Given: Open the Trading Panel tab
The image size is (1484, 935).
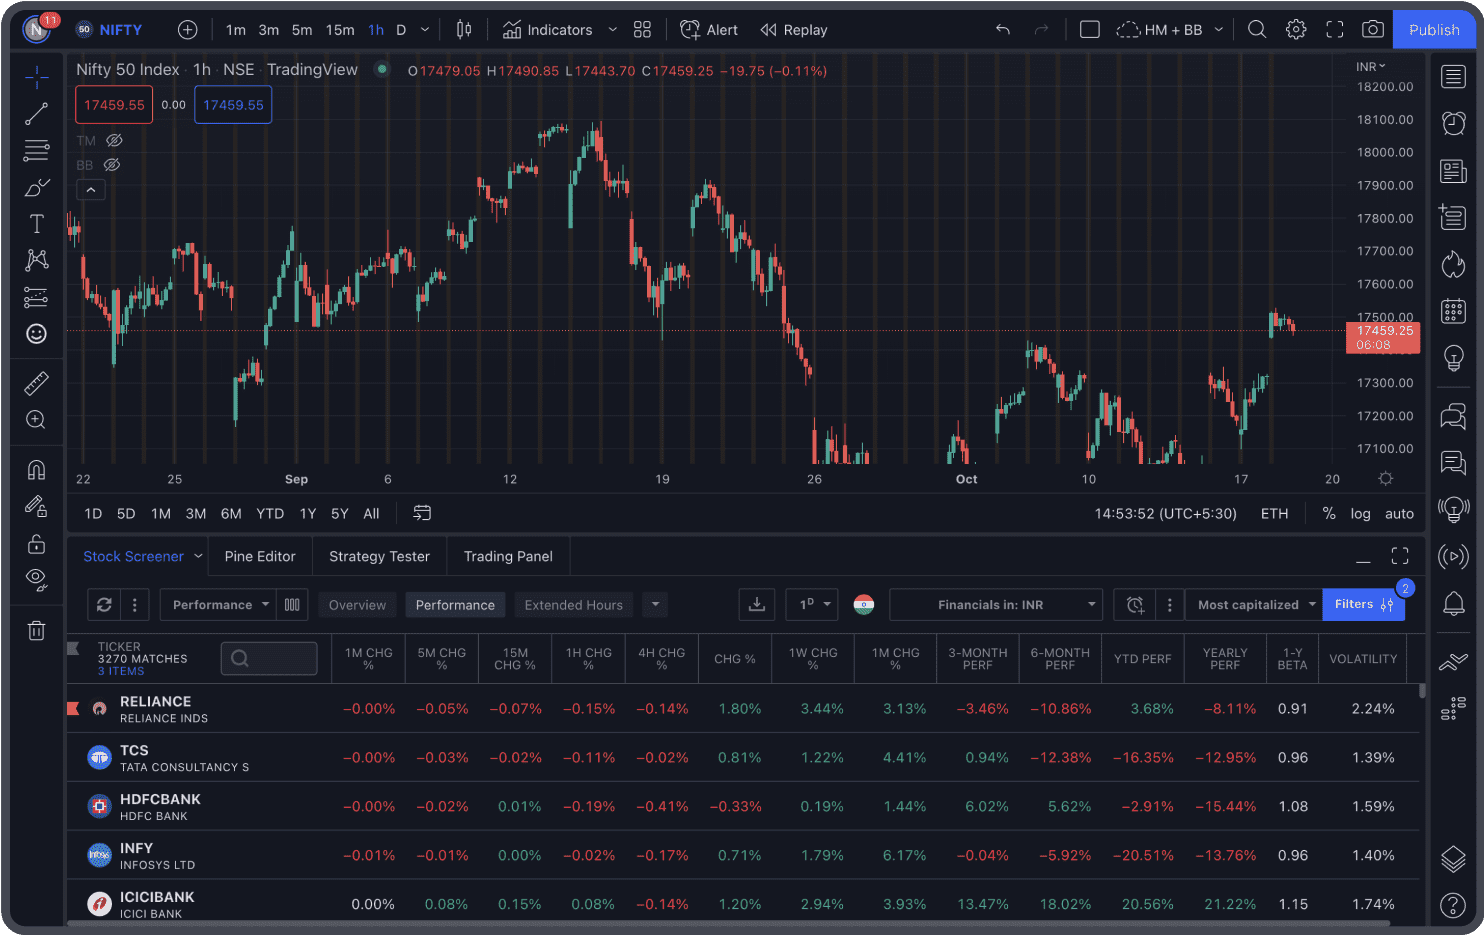Looking at the screenshot, I should pyautogui.click(x=508, y=556).
